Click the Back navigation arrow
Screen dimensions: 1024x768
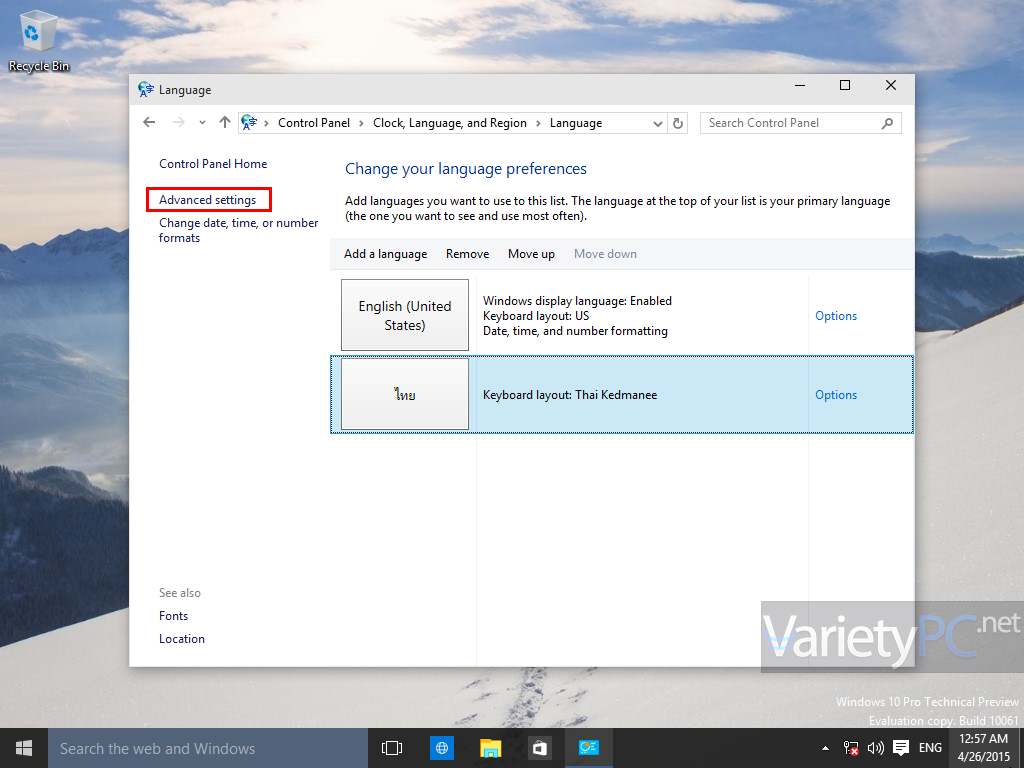point(149,123)
